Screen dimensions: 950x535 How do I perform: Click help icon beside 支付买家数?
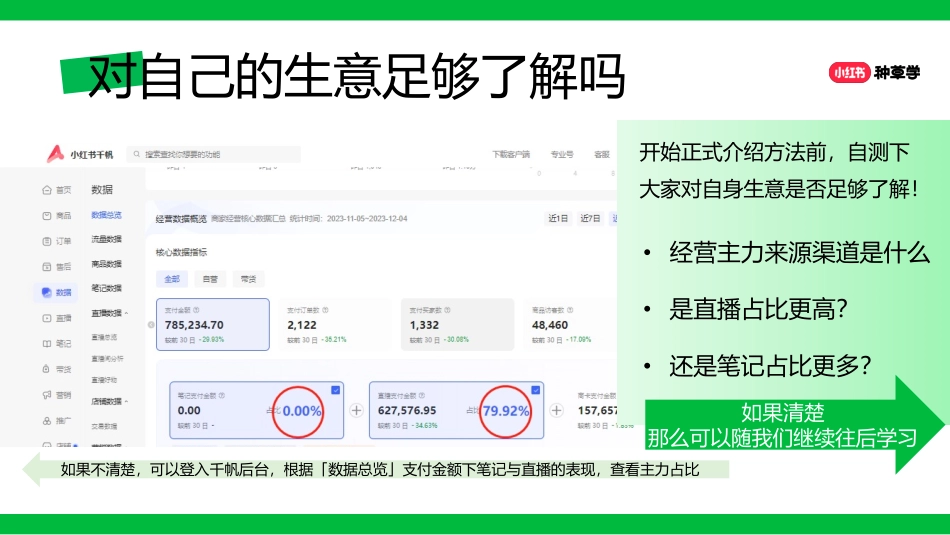447,310
